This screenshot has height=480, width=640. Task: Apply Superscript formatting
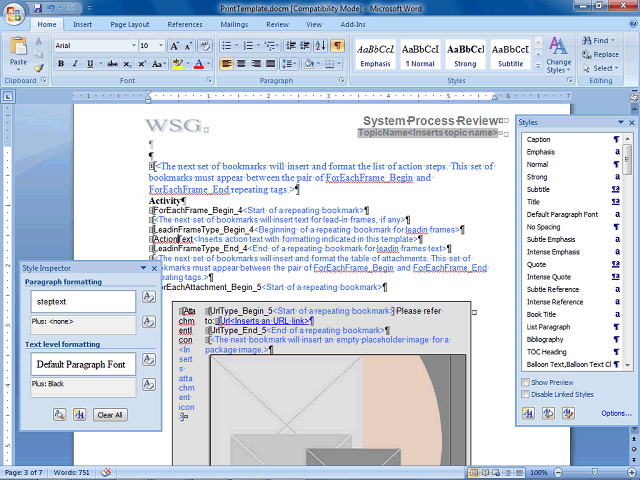point(142,64)
